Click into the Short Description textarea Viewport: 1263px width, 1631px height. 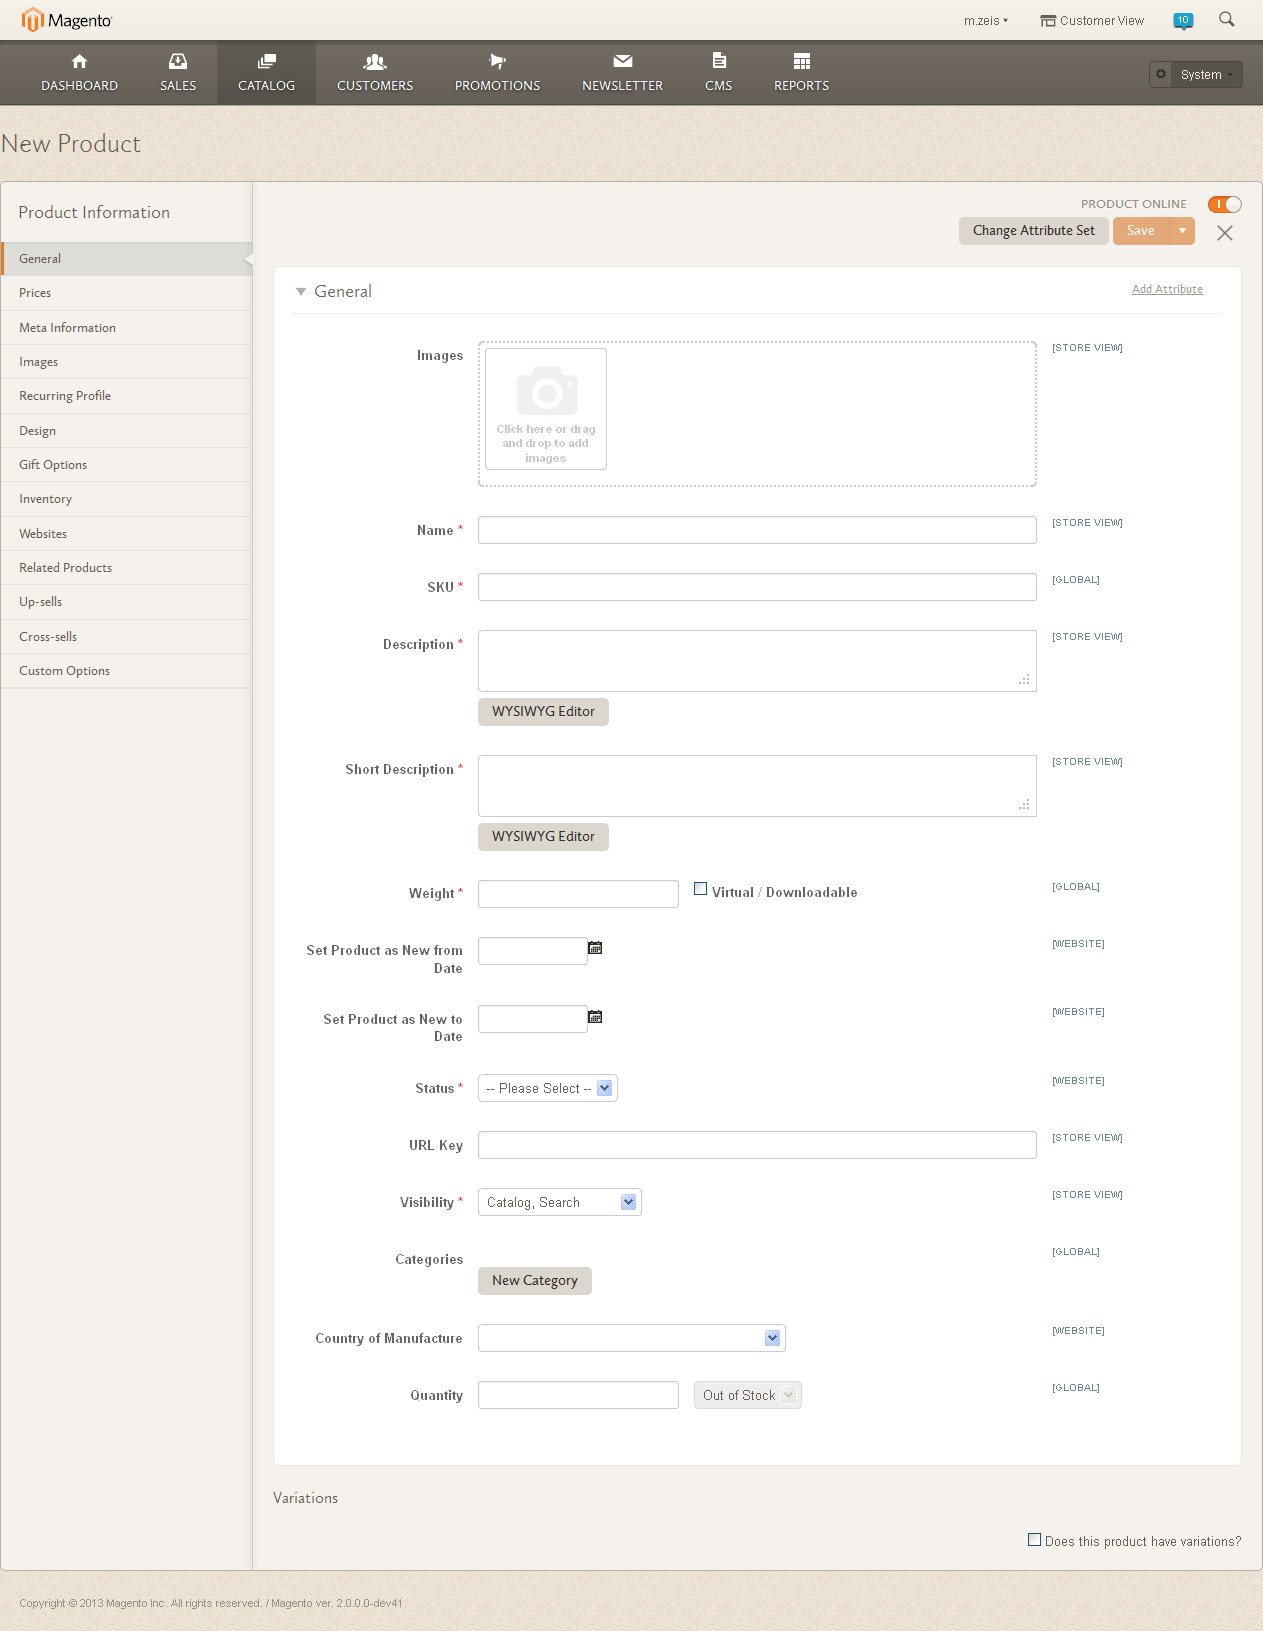757,786
